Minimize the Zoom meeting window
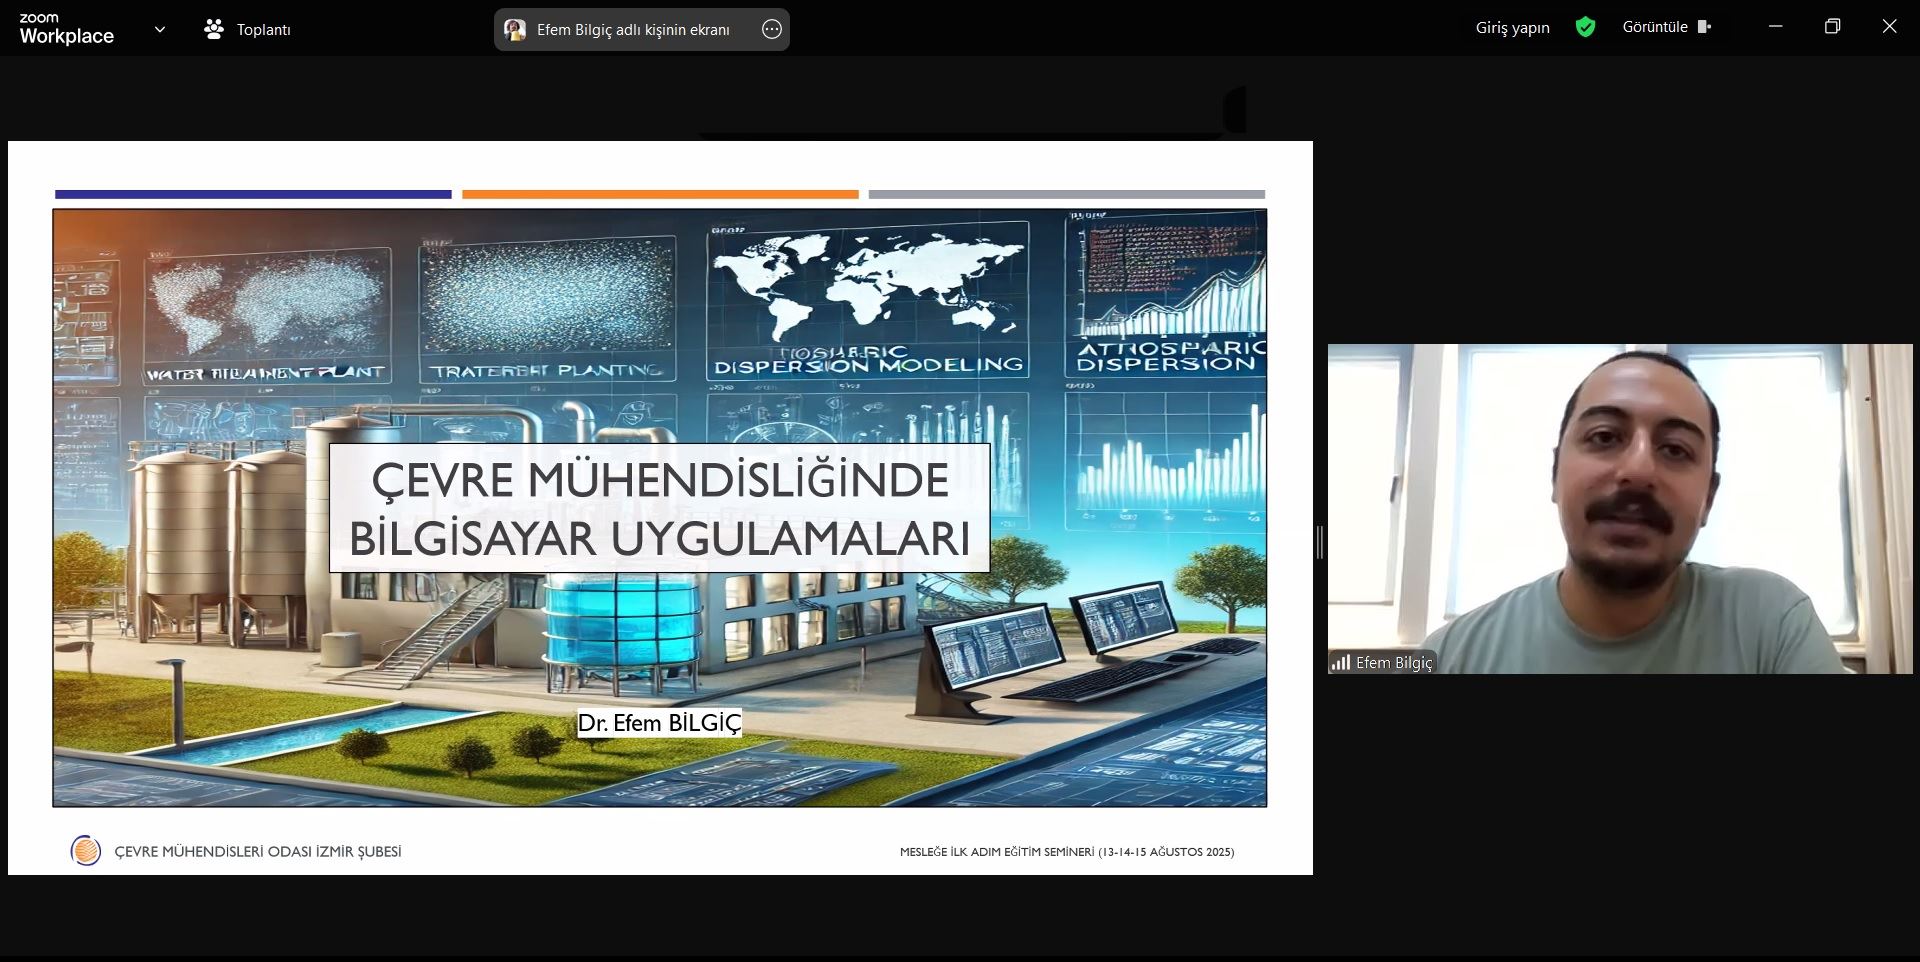This screenshot has height=962, width=1920. (x=1776, y=27)
